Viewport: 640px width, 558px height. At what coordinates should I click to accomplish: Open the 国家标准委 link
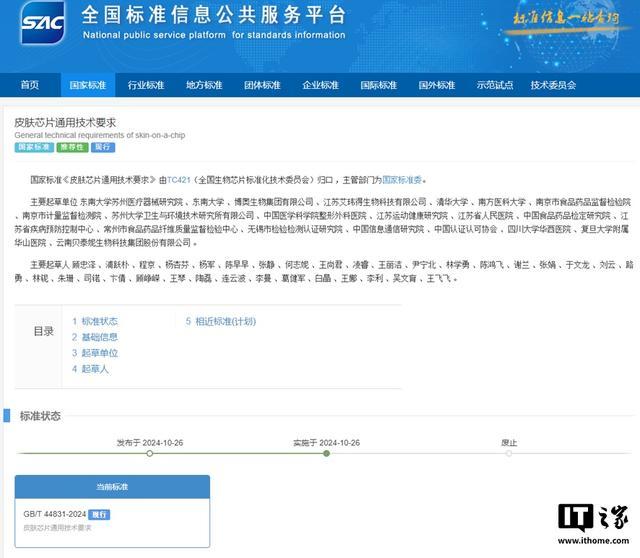point(403,180)
